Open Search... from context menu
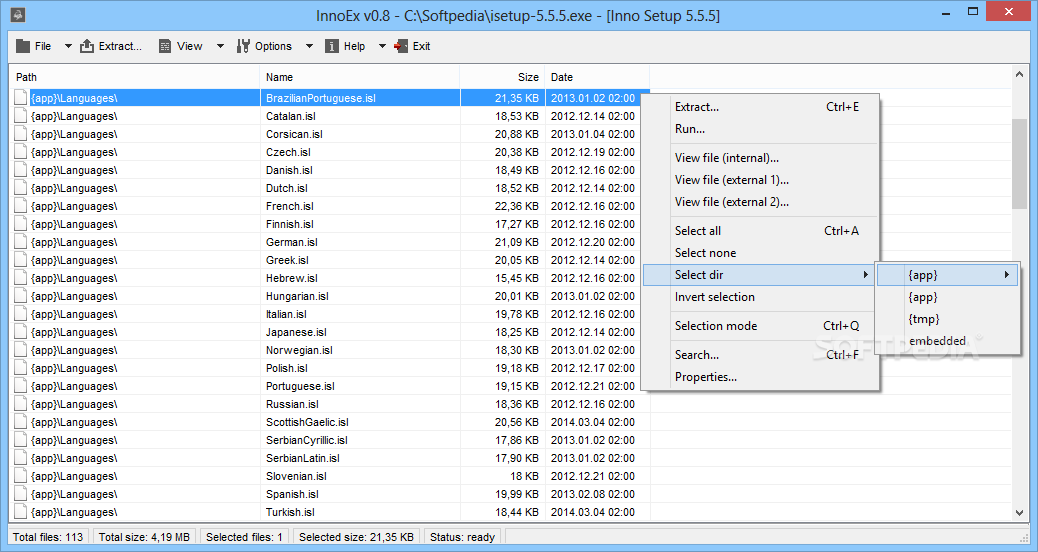 761,355
